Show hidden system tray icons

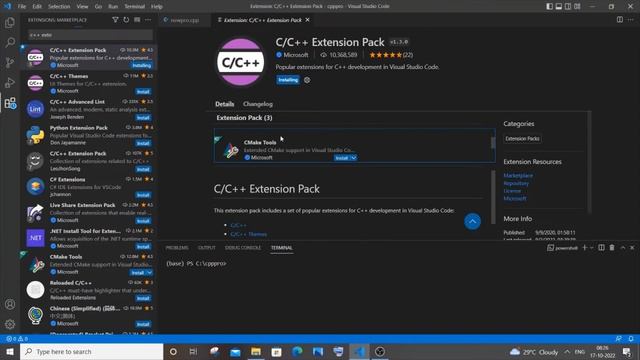[567, 351]
